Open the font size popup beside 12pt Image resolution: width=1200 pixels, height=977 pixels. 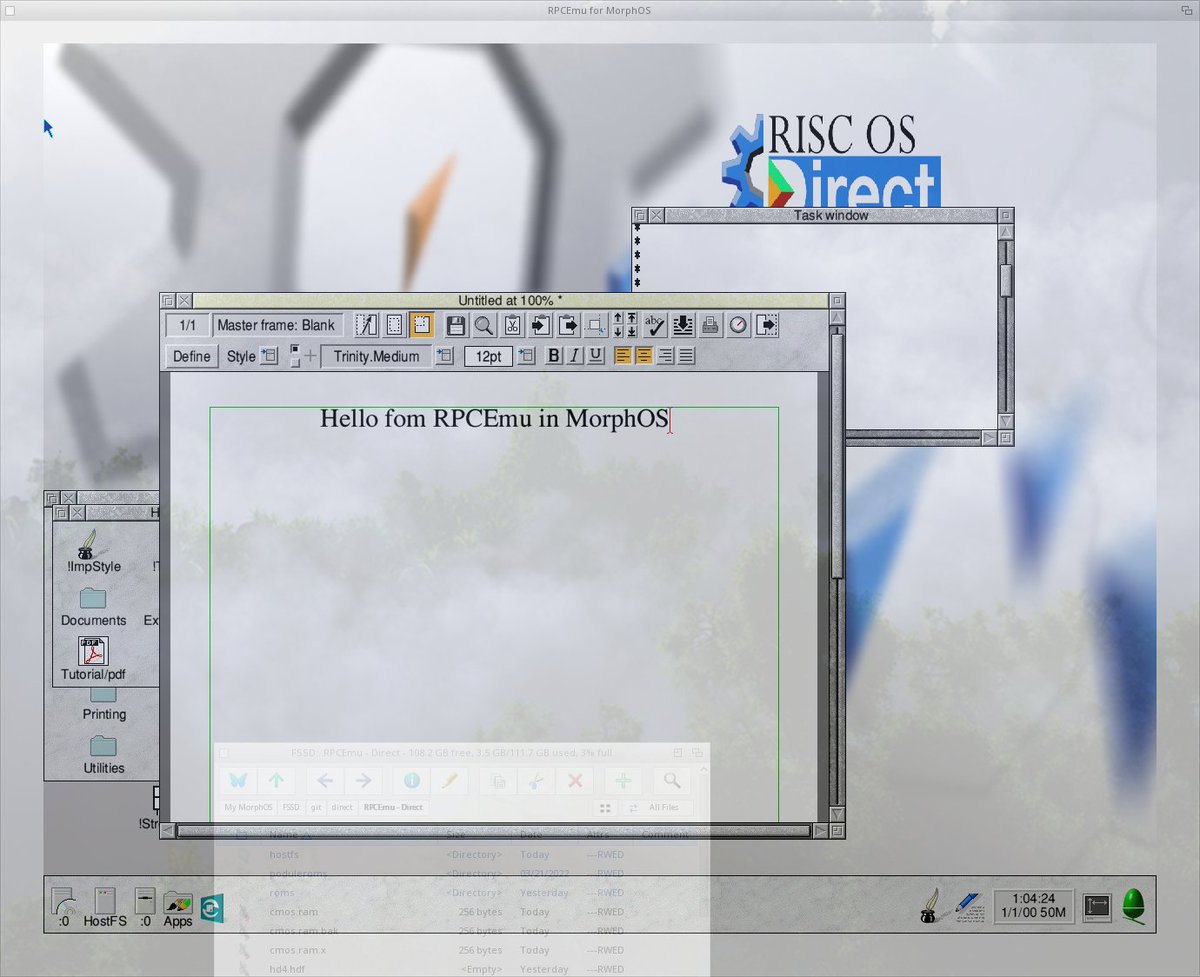pos(526,355)
